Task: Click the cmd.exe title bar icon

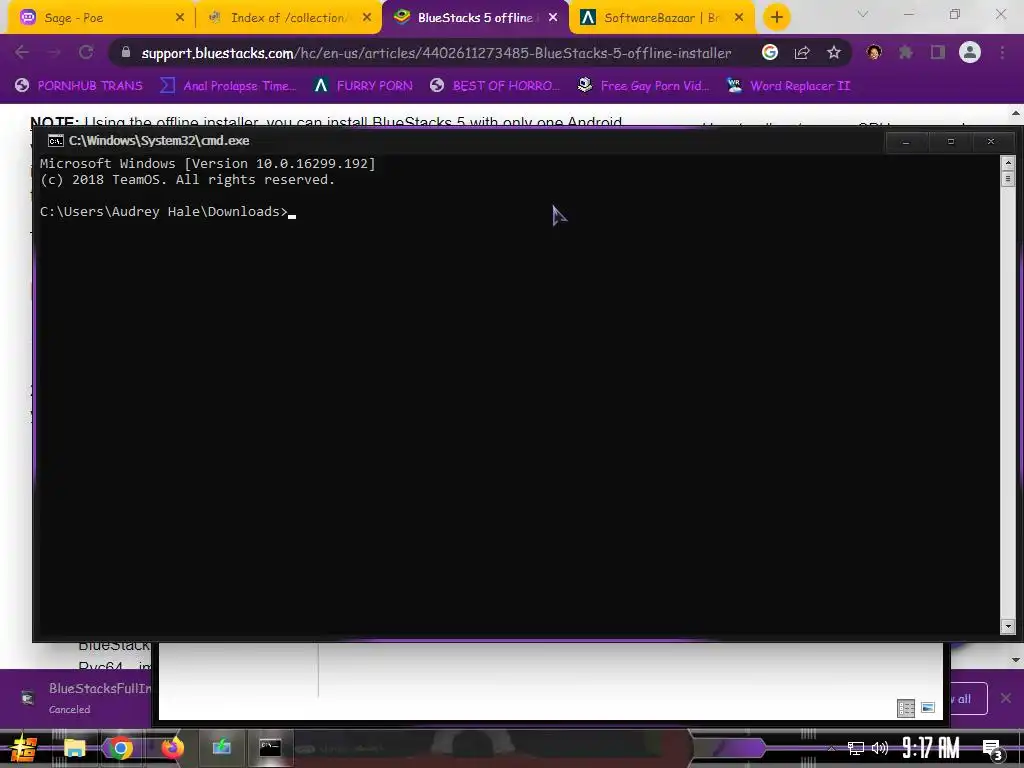Action: tap(56, 140)
